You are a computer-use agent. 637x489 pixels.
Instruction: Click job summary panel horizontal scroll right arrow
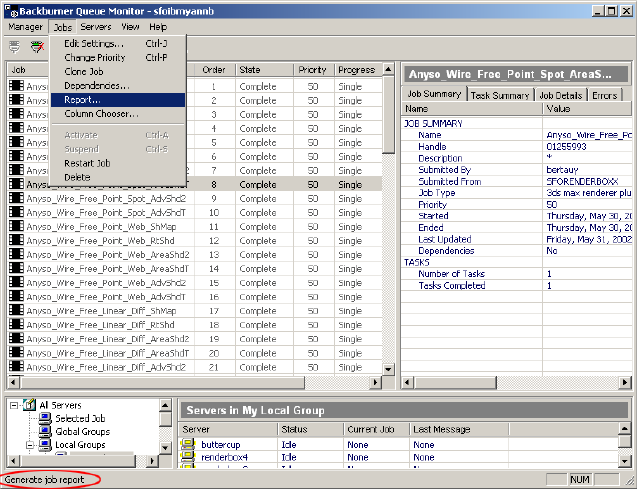pyautogui.click(x=625, y=382)
